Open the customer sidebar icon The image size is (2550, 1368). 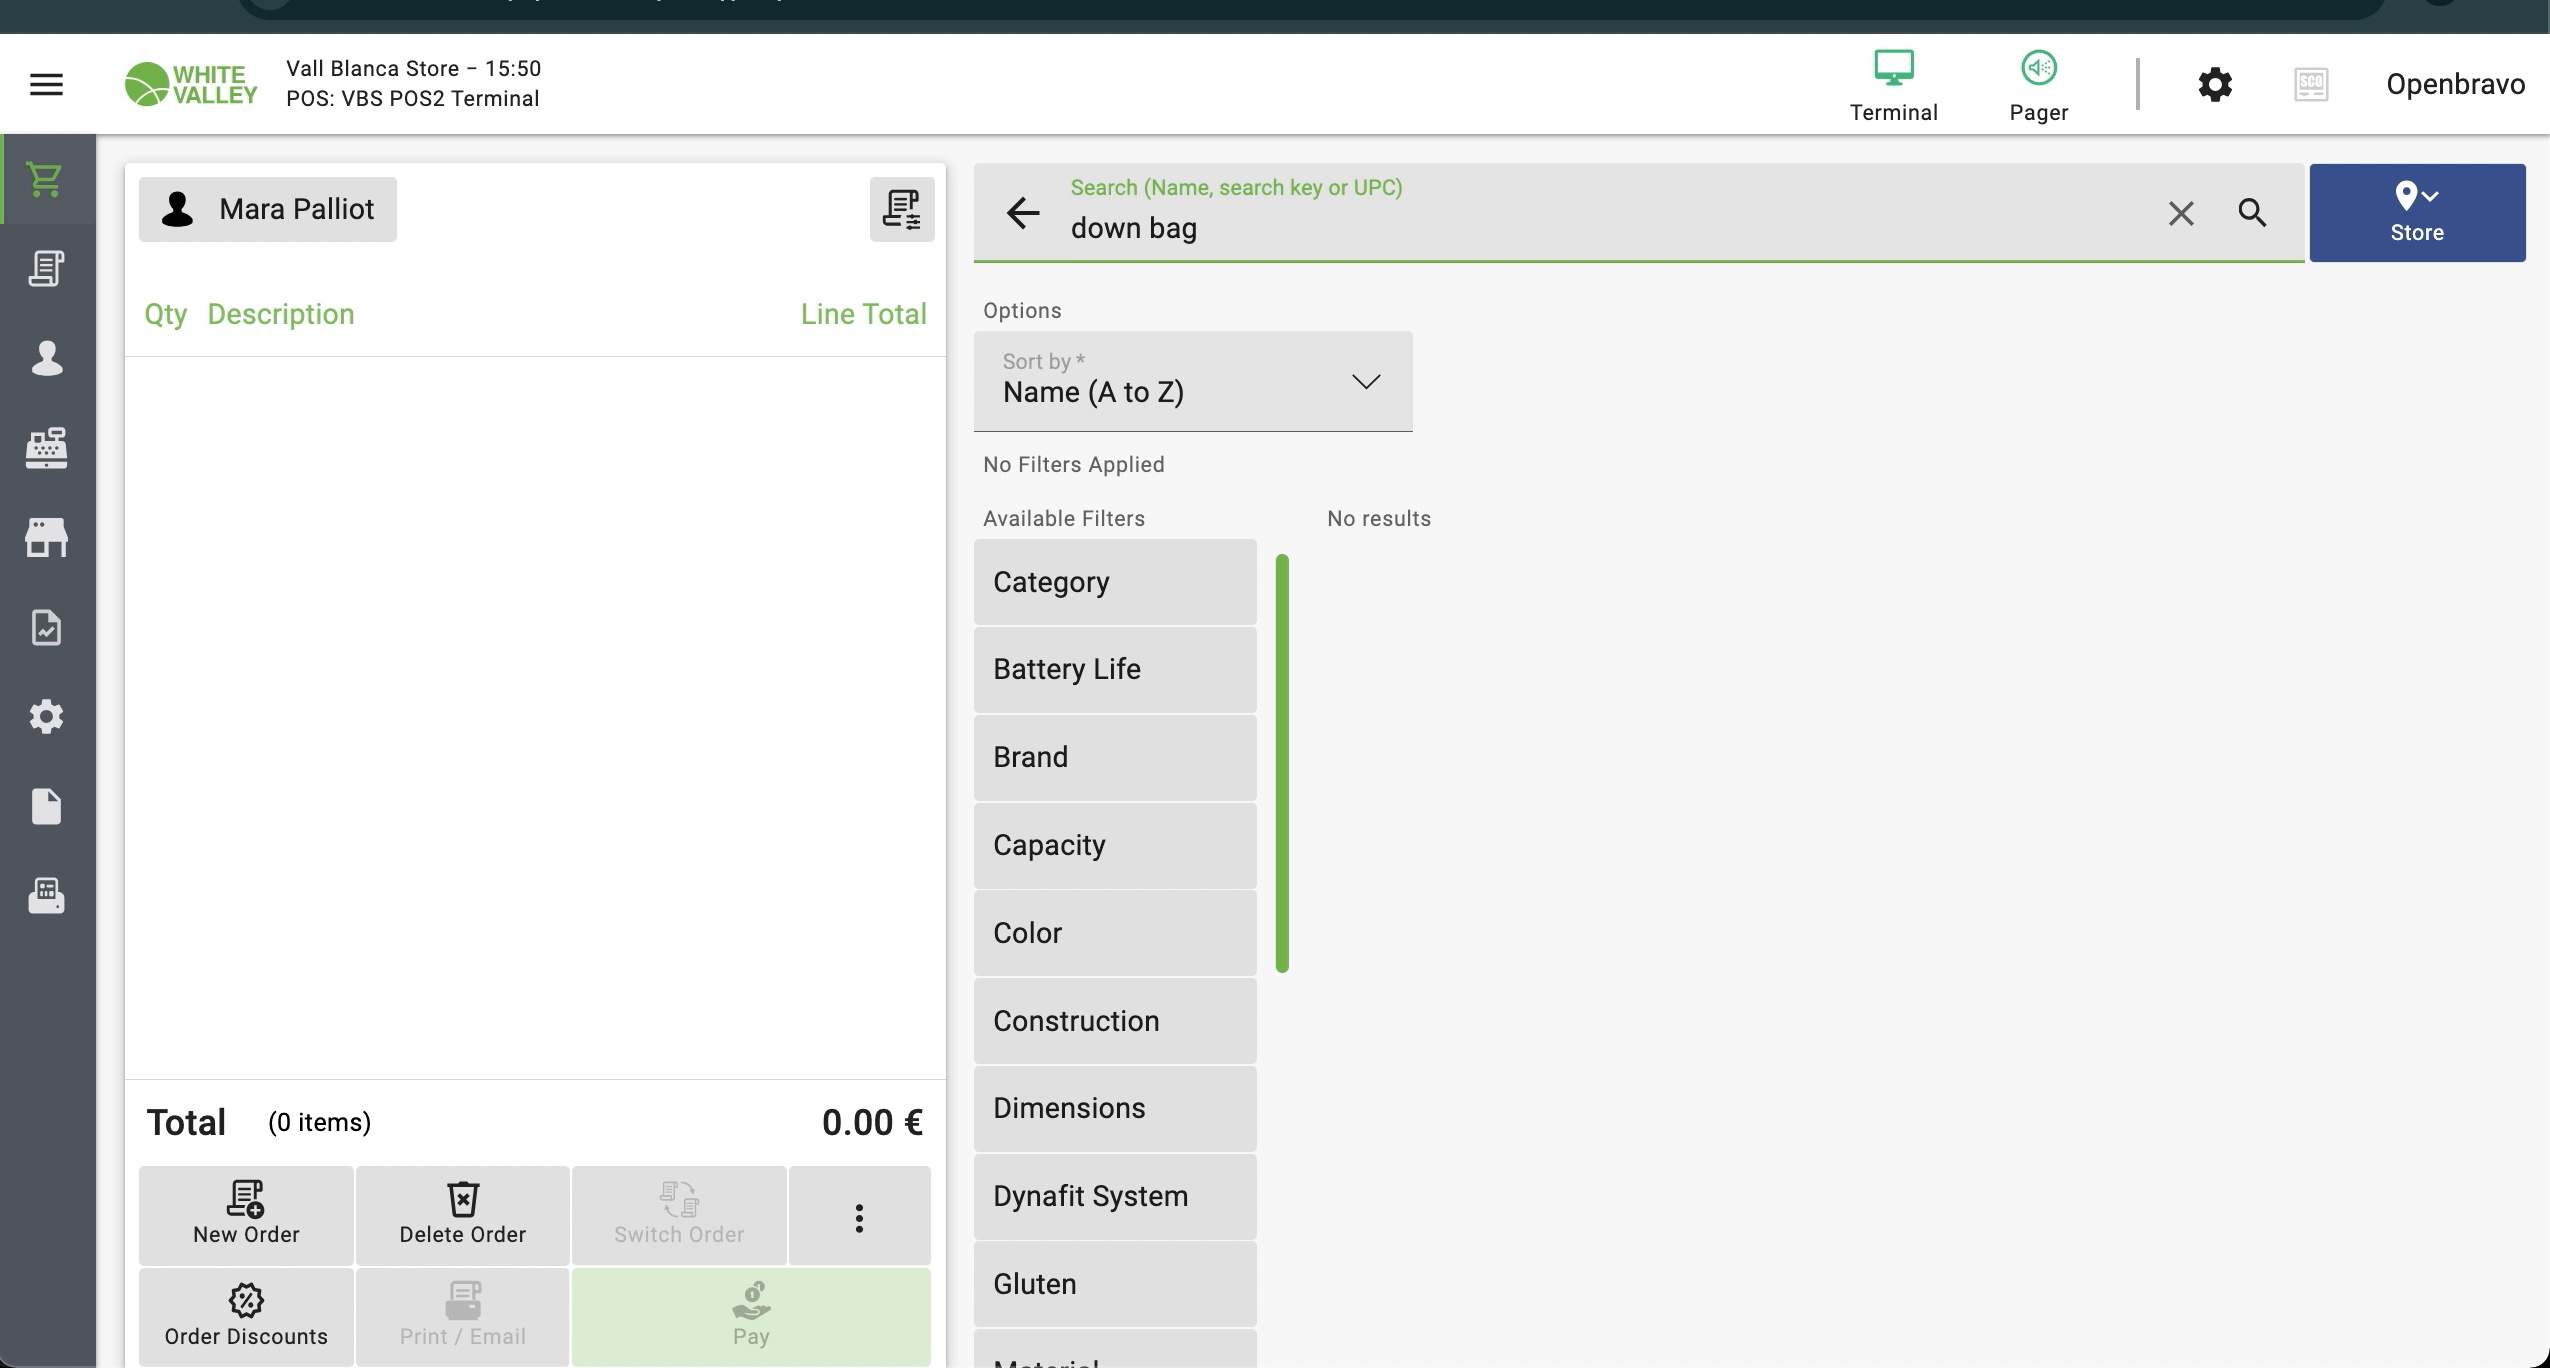point(46,358)
